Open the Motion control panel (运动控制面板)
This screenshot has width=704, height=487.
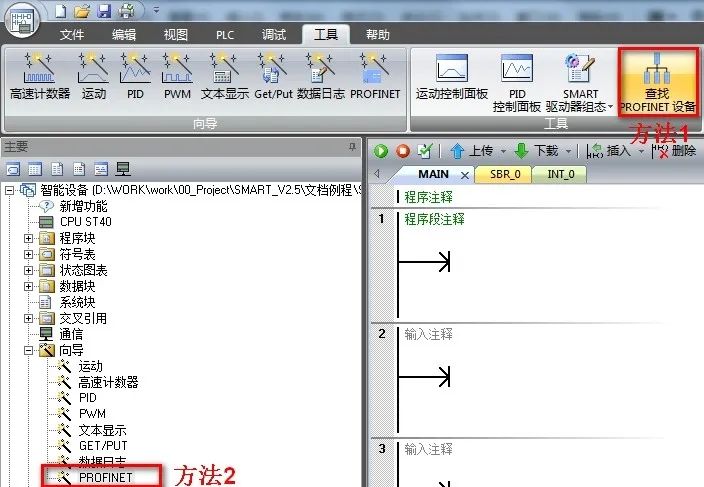pyautogui.click(x=452, y=76)
